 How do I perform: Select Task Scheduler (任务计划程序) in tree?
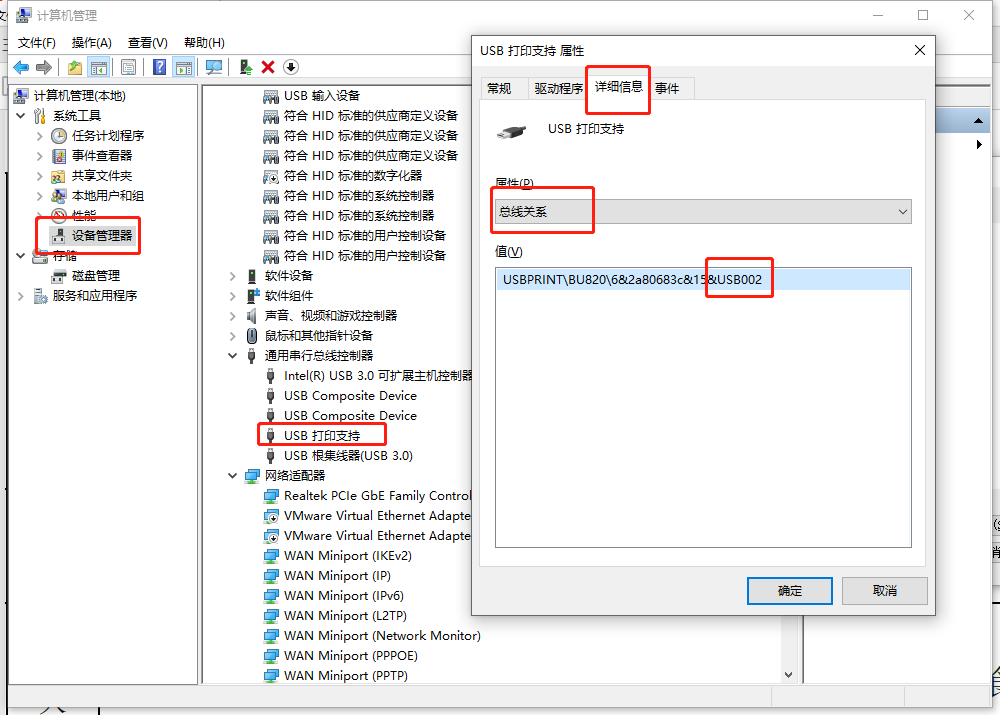(107, 135)
